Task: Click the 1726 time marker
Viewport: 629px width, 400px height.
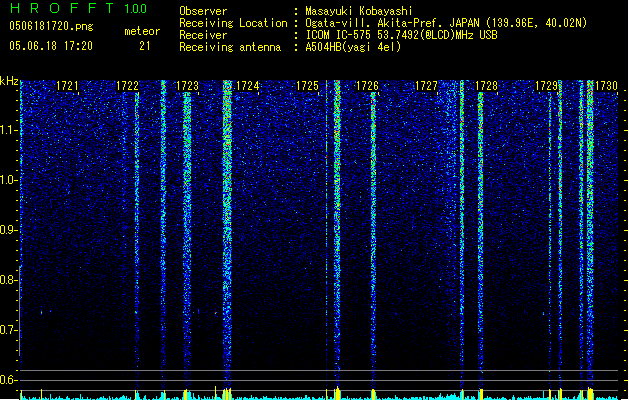Action: (367, 86)
